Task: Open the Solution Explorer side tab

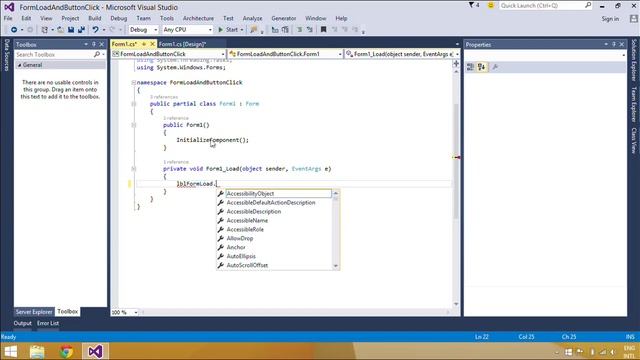Action: pyautogui.click(x=634, y=60)
